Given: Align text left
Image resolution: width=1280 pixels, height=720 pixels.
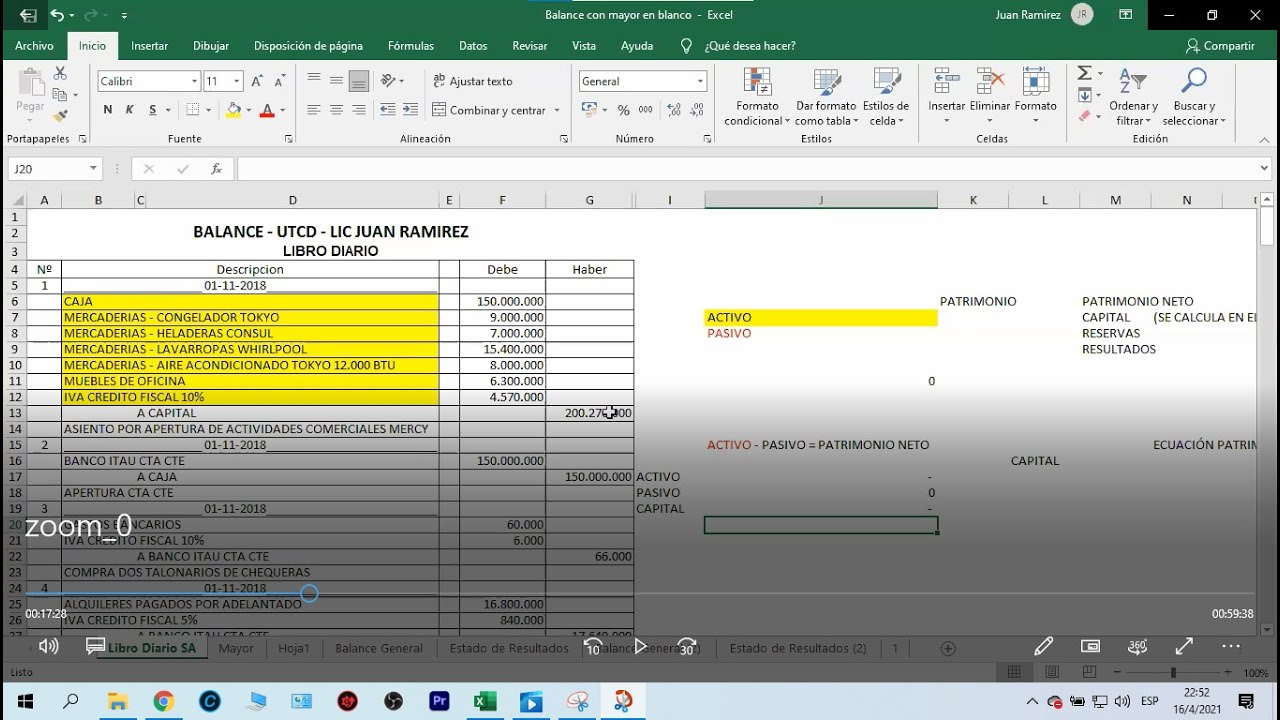Looking at the screenshot, I should point(314,110).
